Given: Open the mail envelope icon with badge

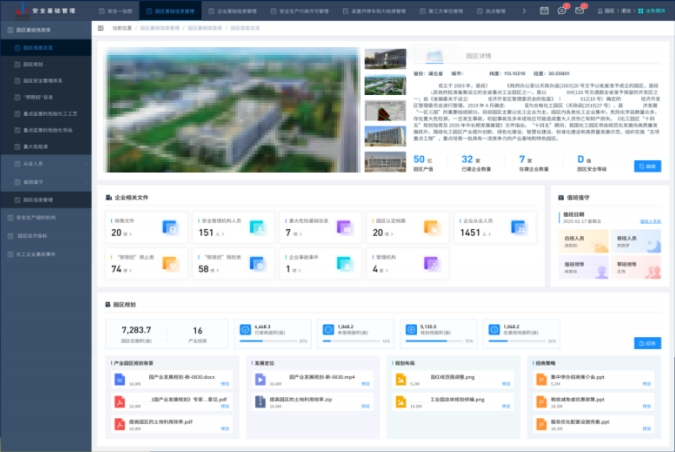Looking at the screenshot, I should coord(579,10).
